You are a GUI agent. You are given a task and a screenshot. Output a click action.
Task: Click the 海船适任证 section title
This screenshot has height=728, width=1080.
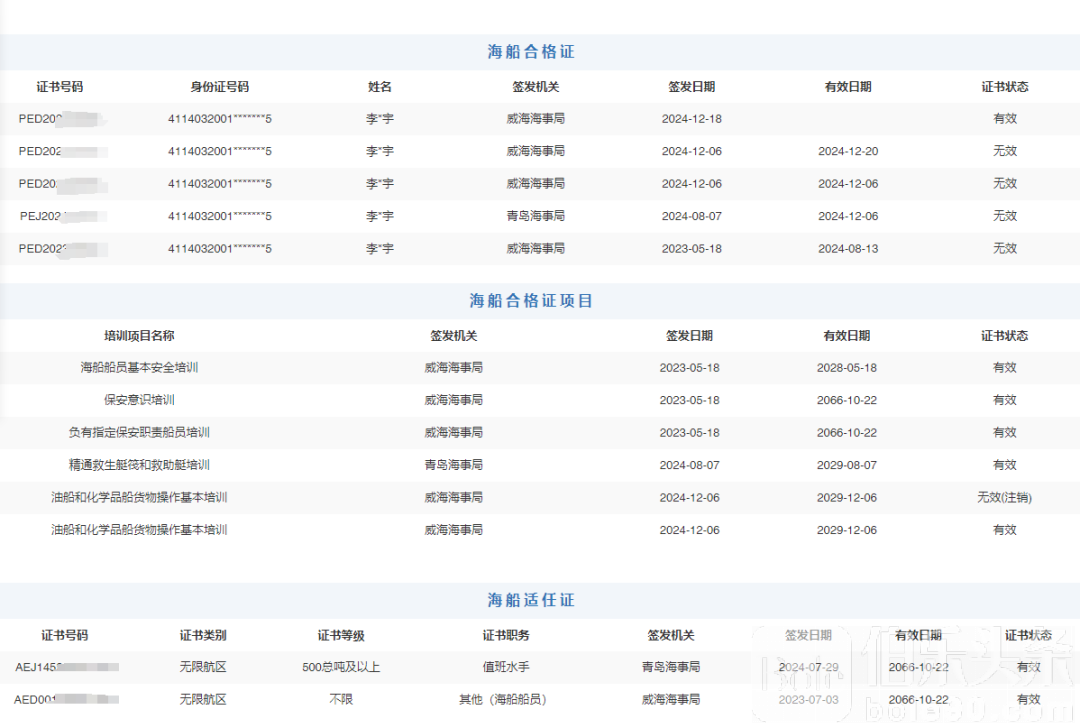(x=530, y=600)
